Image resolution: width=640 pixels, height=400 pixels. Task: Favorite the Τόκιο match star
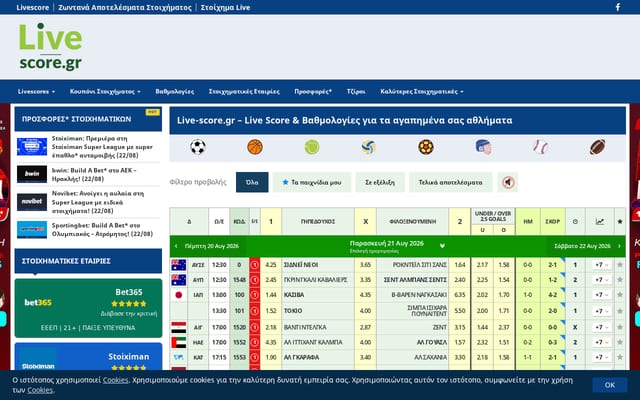pyautogui.click(x=620, y=311)
